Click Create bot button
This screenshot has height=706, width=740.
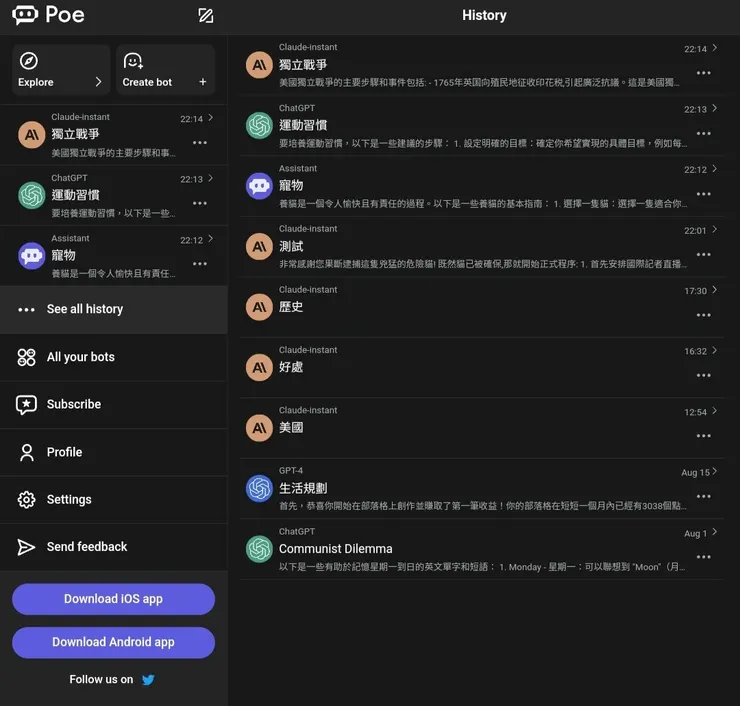165,70
